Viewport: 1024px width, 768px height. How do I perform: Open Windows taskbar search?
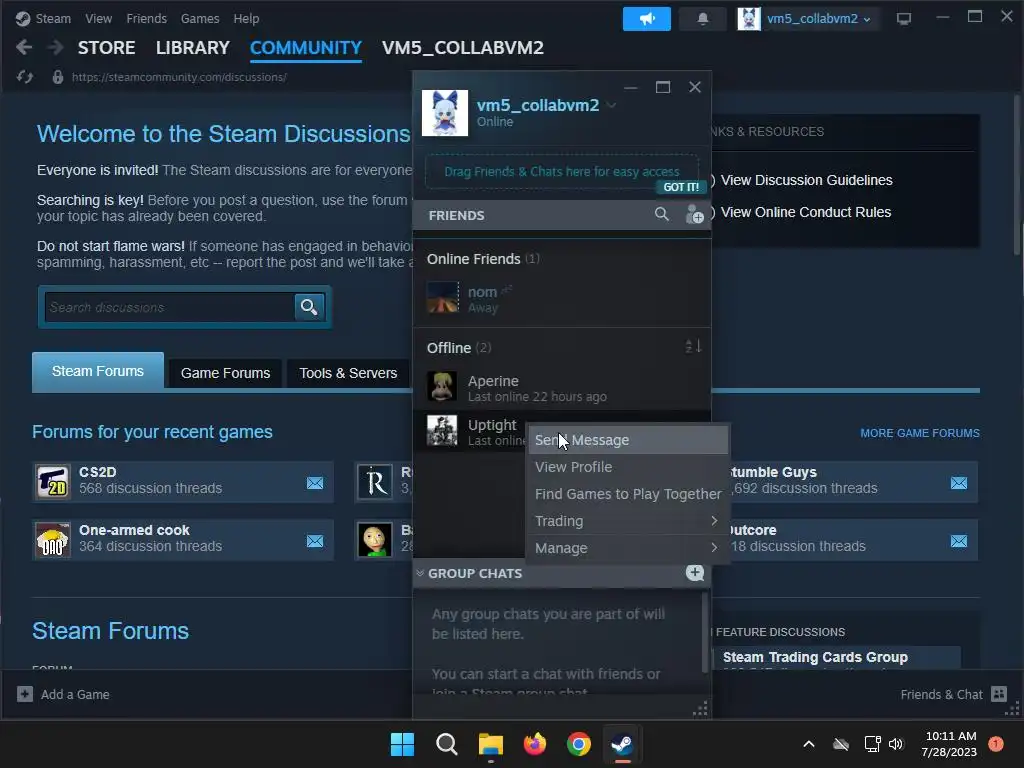(x=447, y=744)
